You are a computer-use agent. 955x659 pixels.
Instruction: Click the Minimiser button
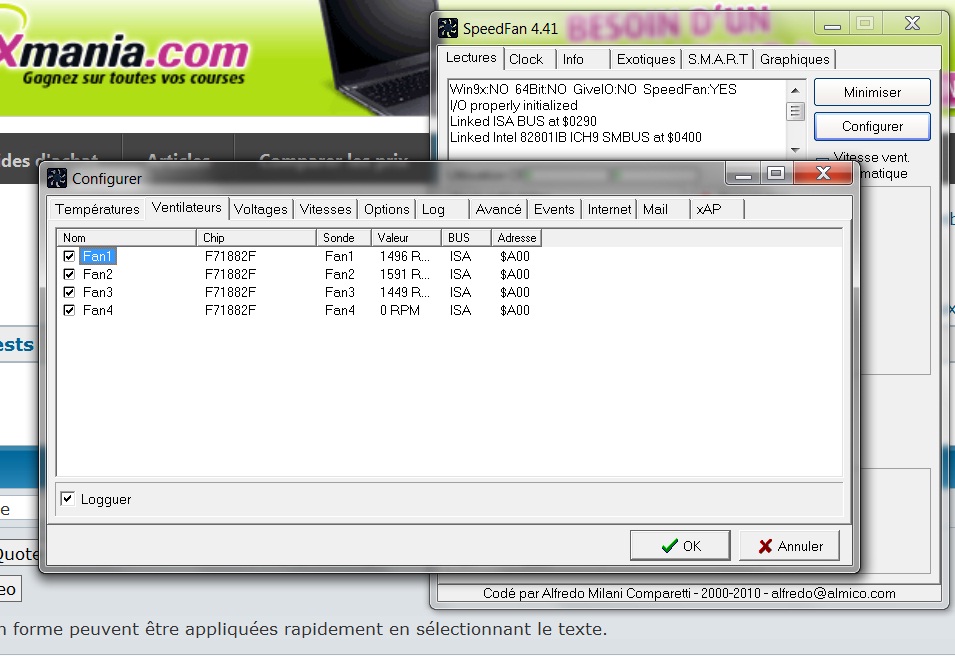click(x=872, y=92)
